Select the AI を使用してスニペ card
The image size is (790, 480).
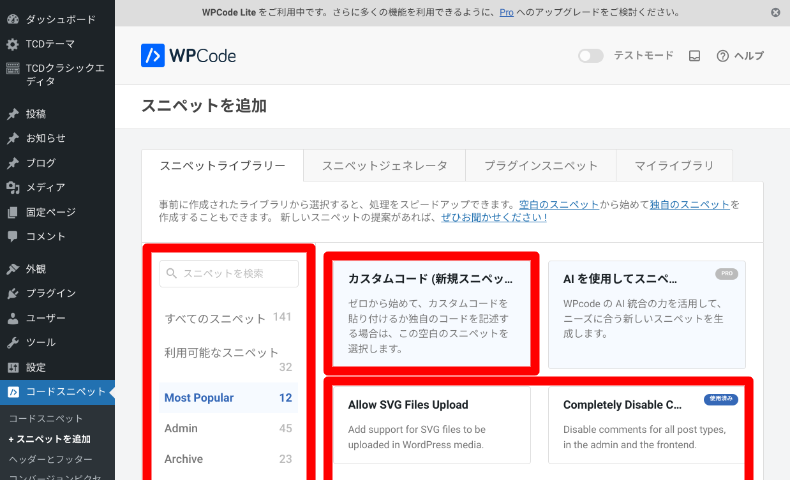point(647,314)
